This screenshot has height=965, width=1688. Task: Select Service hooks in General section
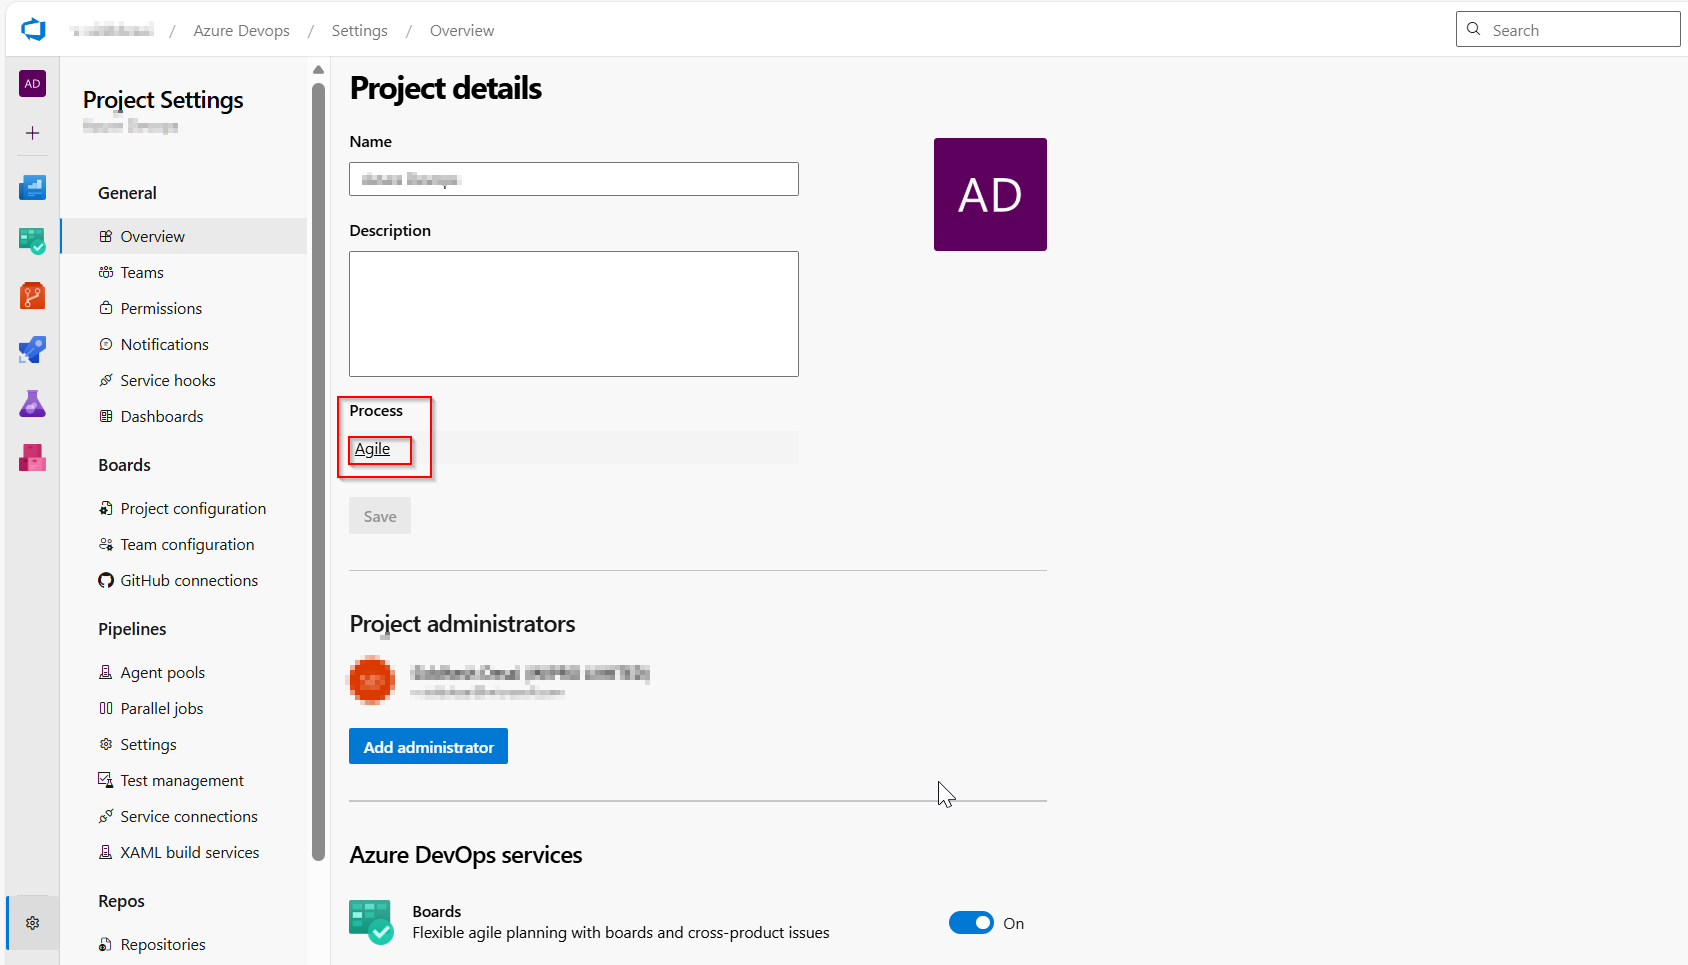point(168,381)
